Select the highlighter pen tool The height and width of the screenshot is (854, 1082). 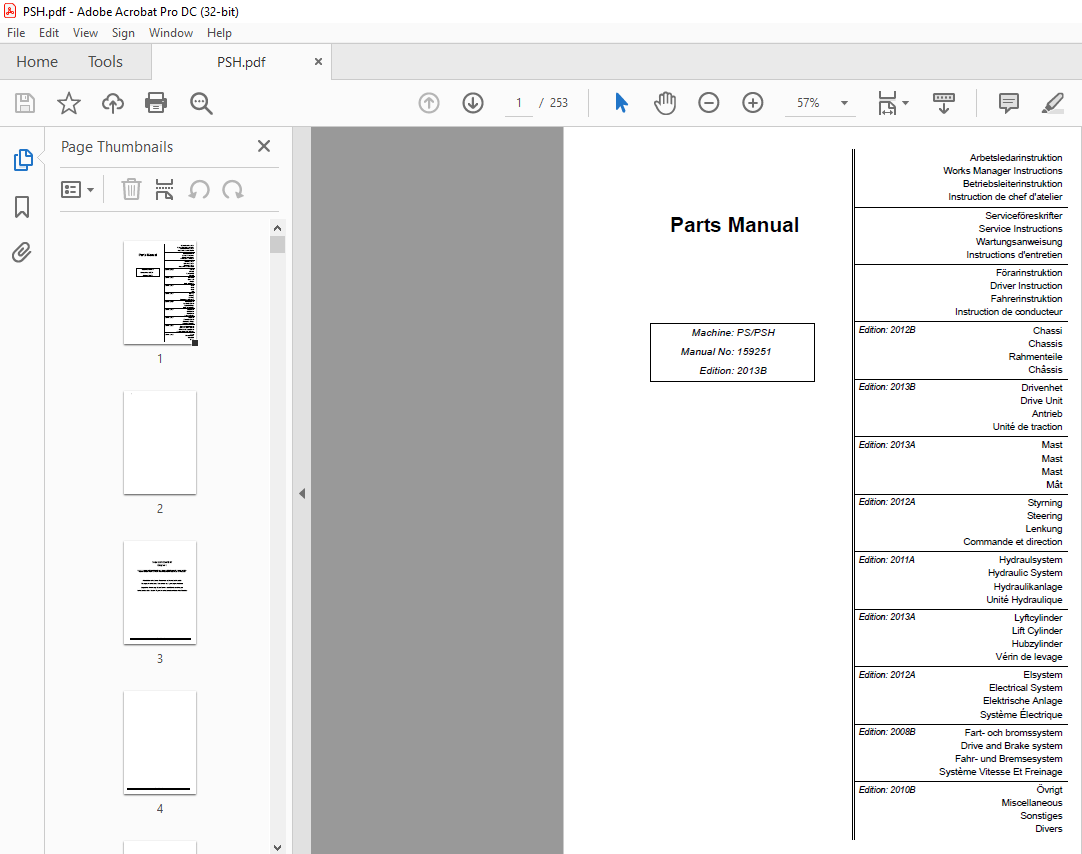pos(1052,103)
